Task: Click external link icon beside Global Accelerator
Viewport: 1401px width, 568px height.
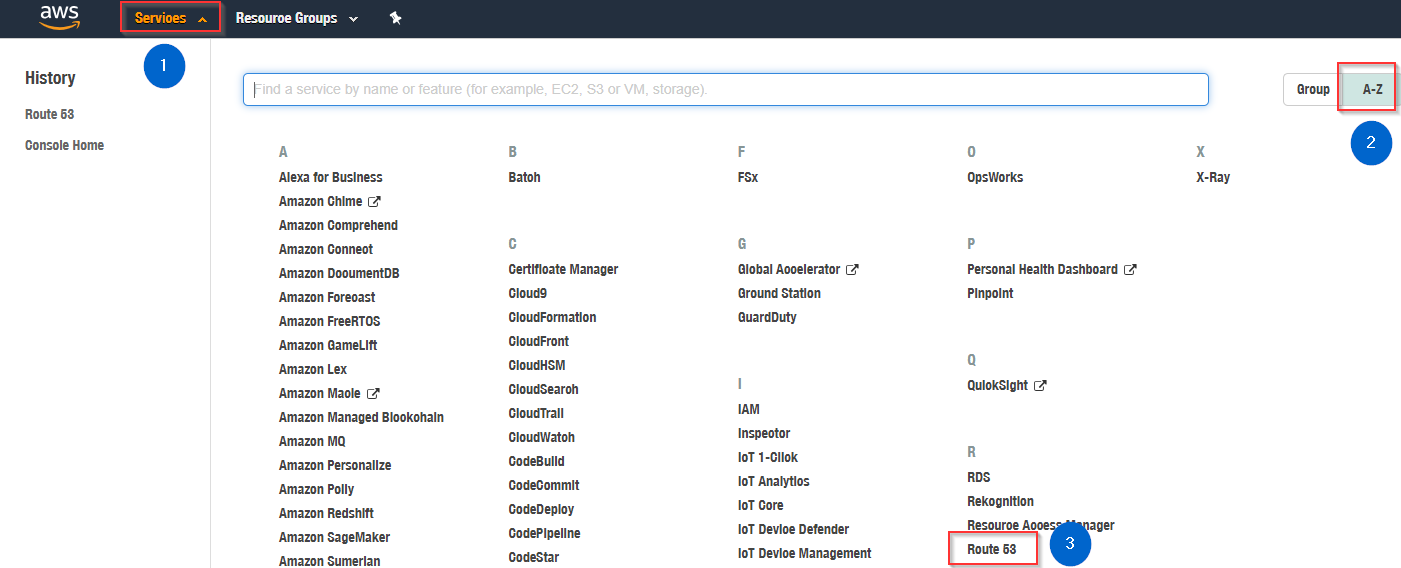Action: 852,269
